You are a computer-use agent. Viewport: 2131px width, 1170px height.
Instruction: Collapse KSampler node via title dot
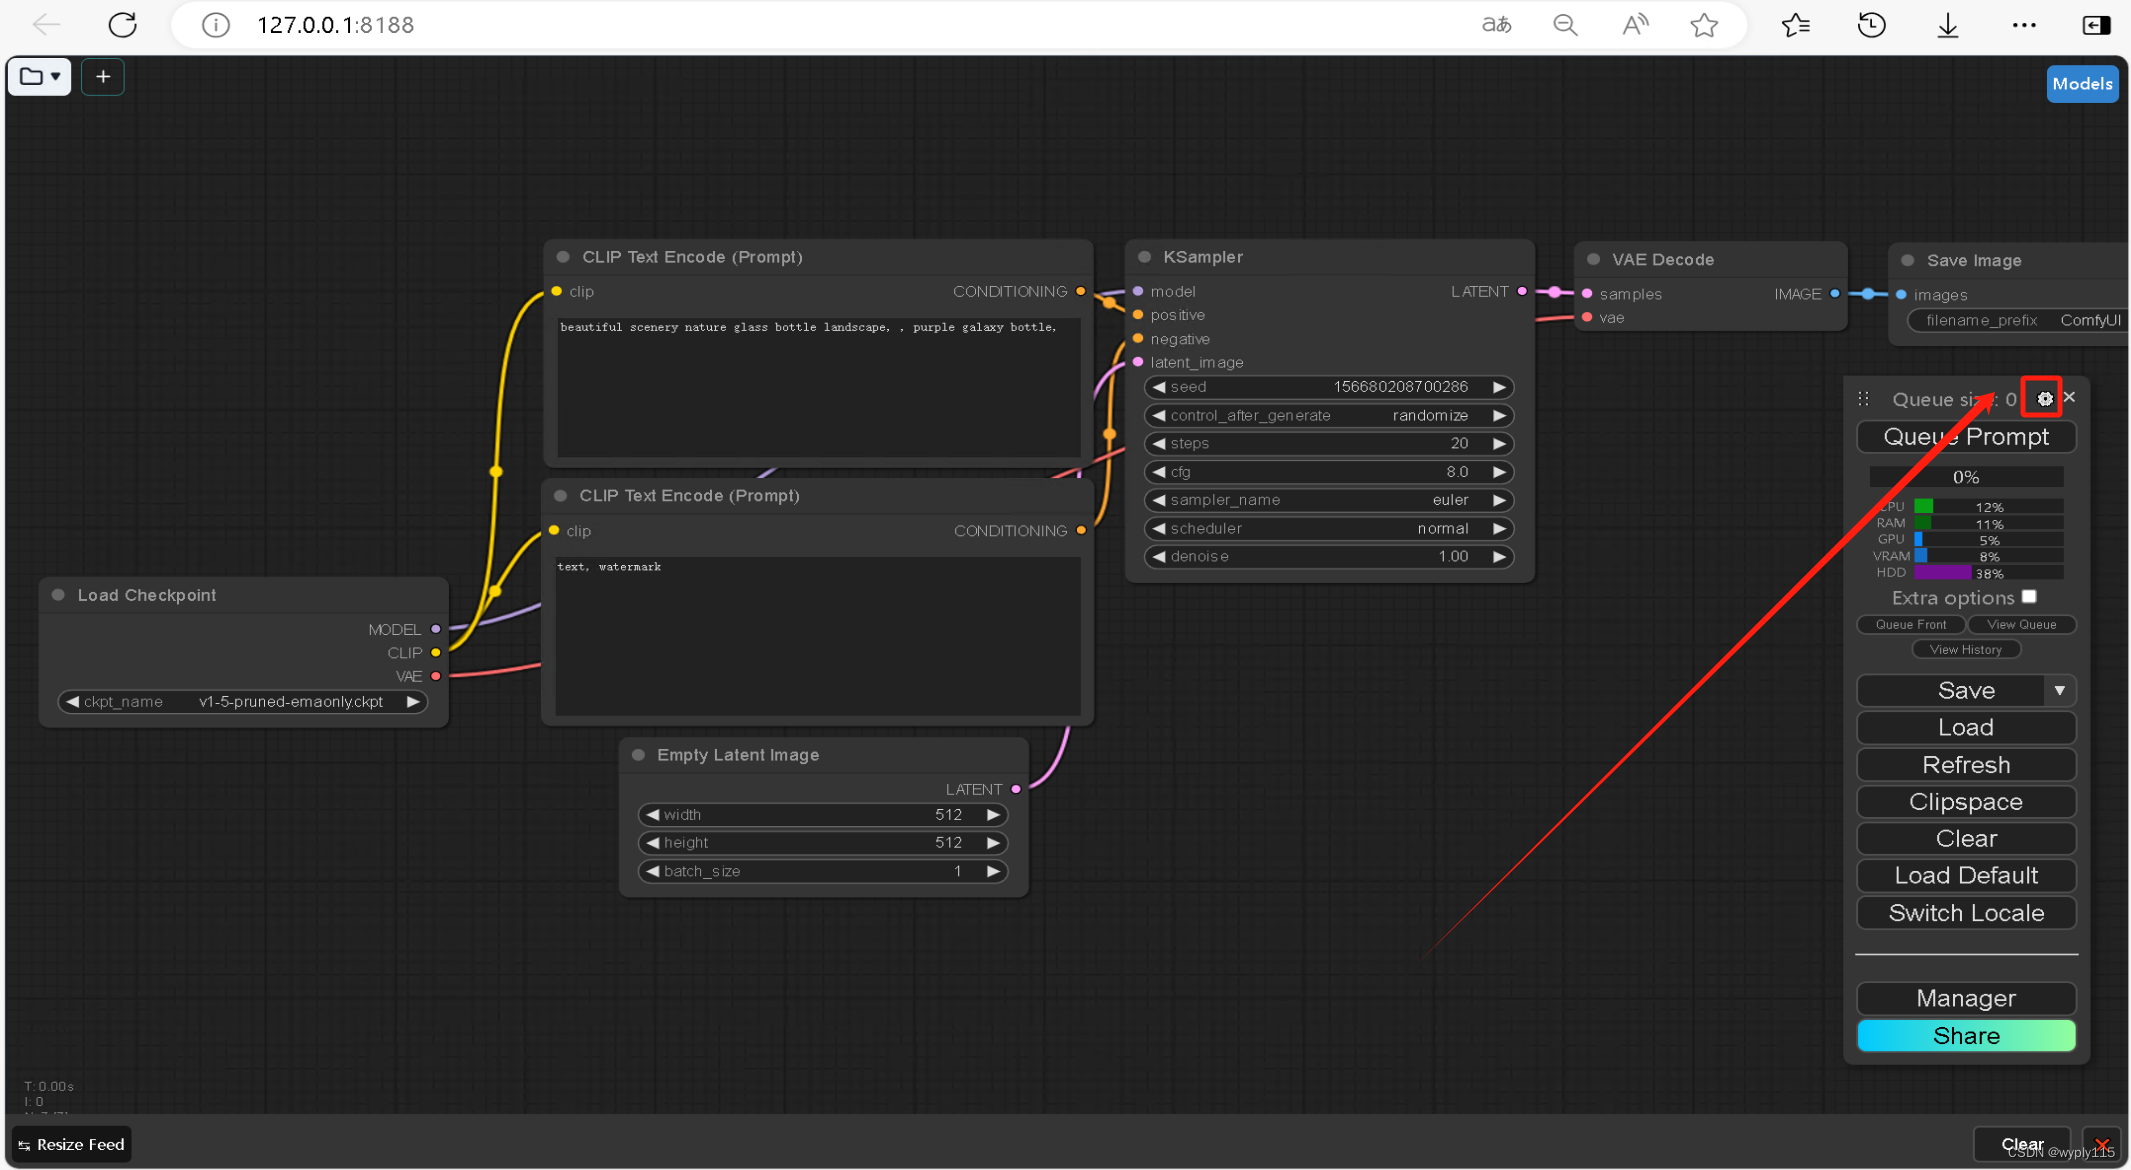click(1145, 257)
